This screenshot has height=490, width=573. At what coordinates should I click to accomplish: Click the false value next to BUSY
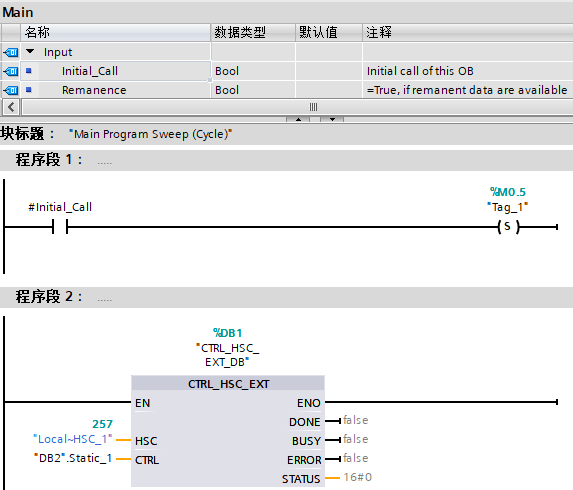[x=356, y=439]
